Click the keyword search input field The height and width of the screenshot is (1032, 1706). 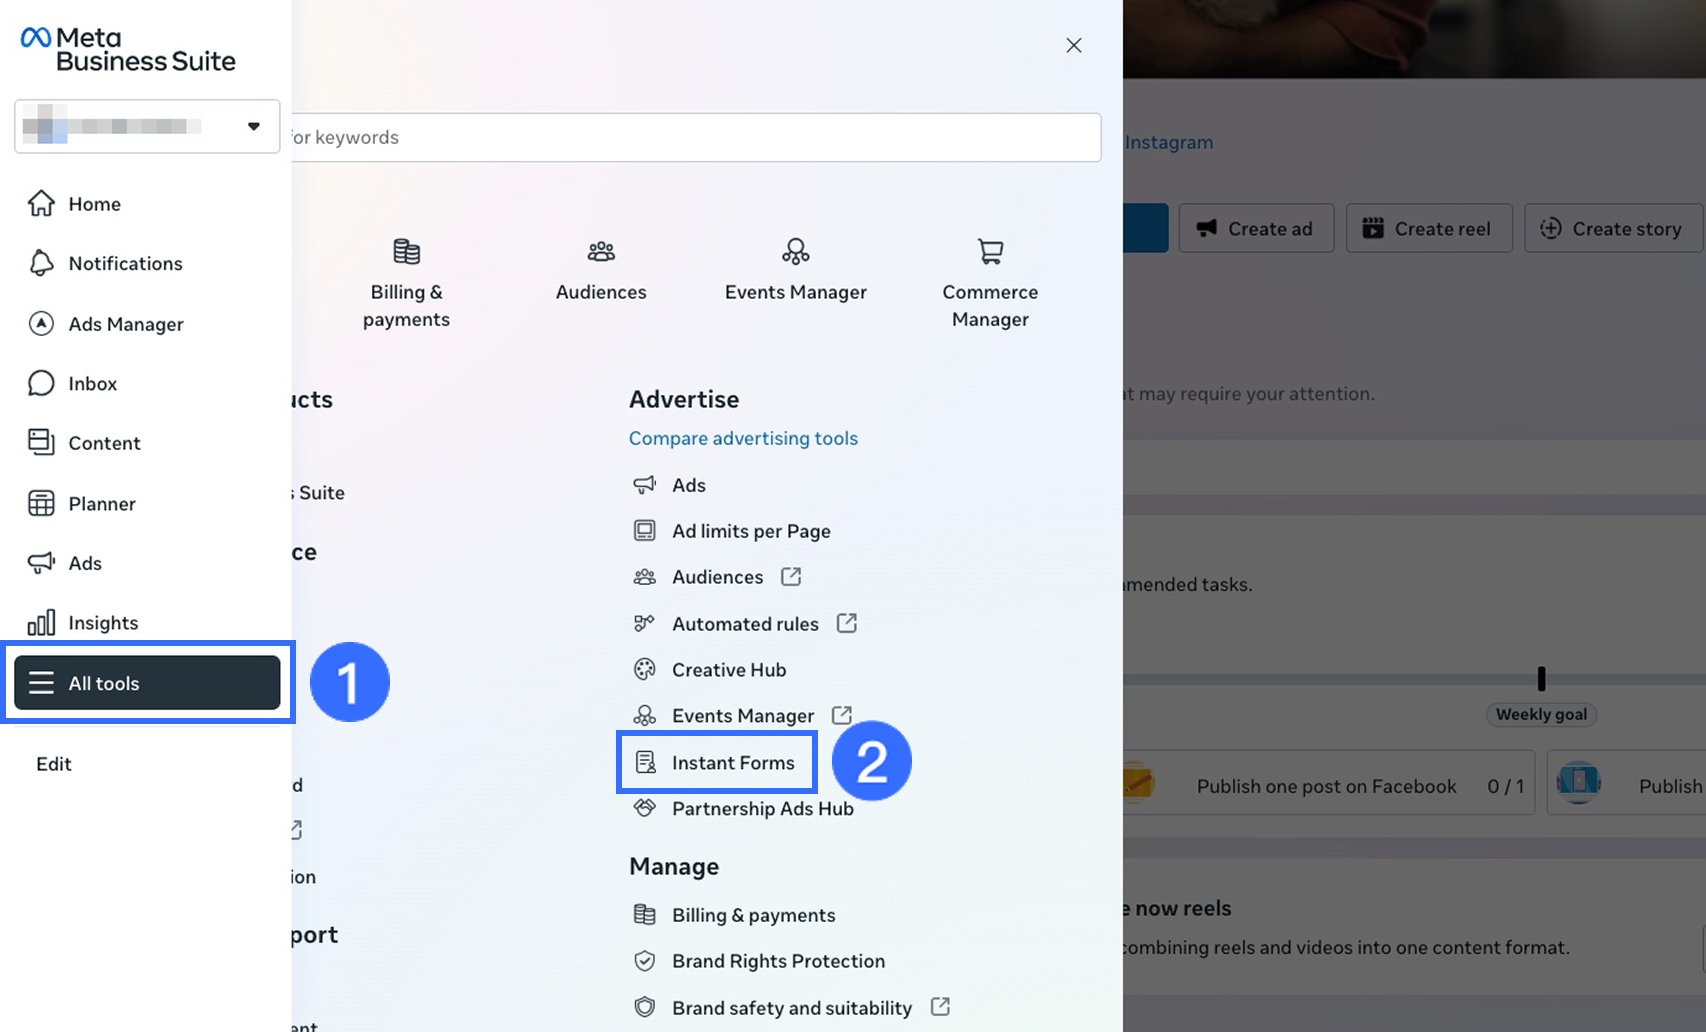pos(696,137)
